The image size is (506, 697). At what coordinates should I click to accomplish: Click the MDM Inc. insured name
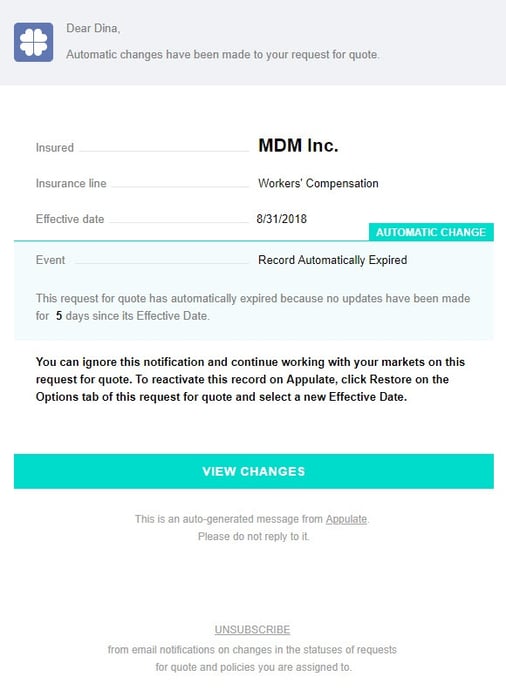pyautogui.click(x=298, y=145)
